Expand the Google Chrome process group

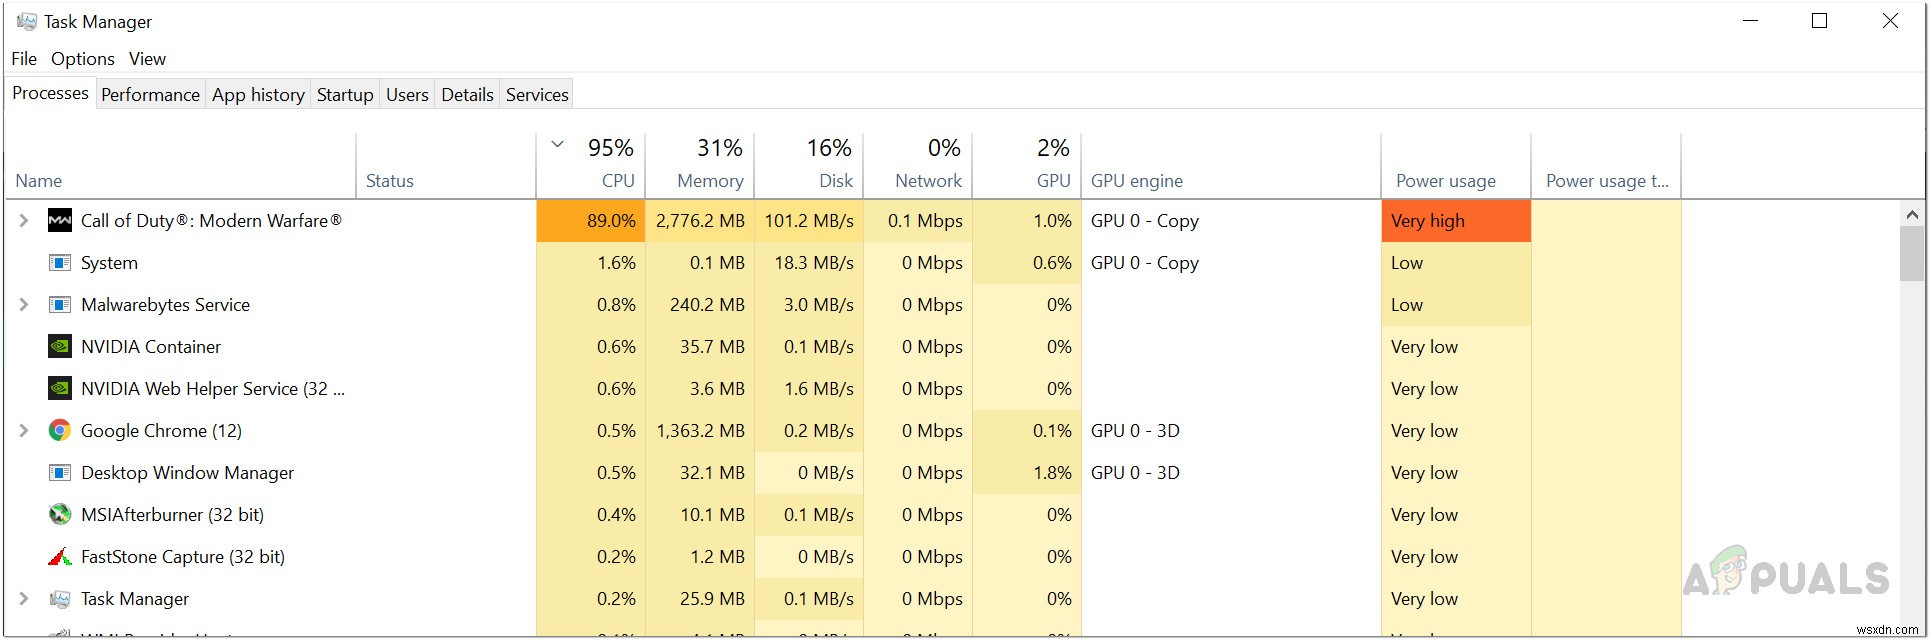coord(24,431)
